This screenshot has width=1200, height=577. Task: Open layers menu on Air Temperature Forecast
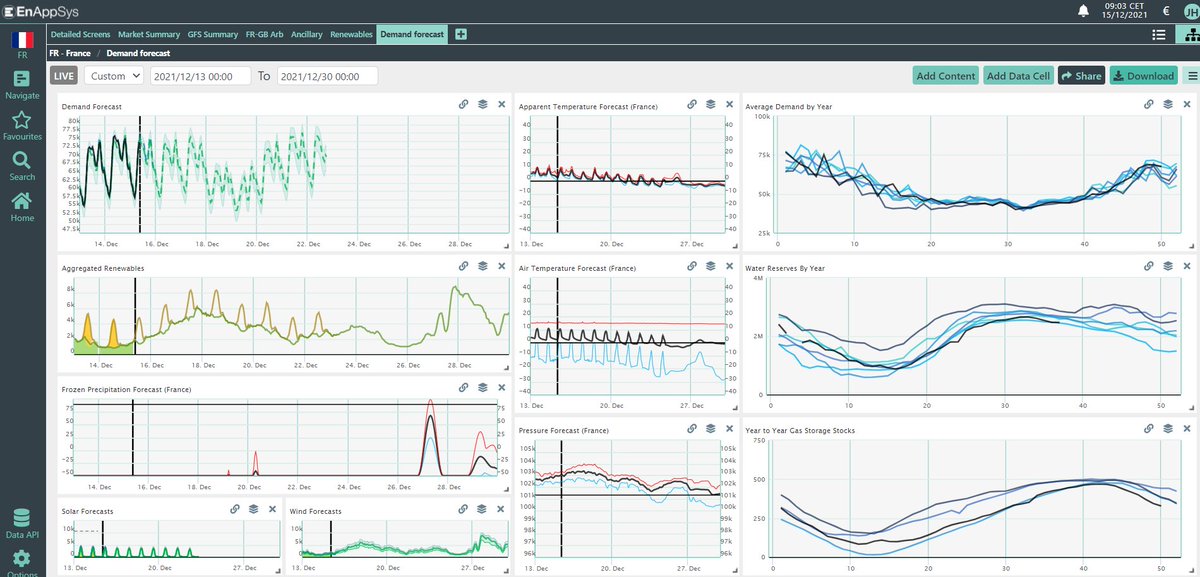click(710, 266)
